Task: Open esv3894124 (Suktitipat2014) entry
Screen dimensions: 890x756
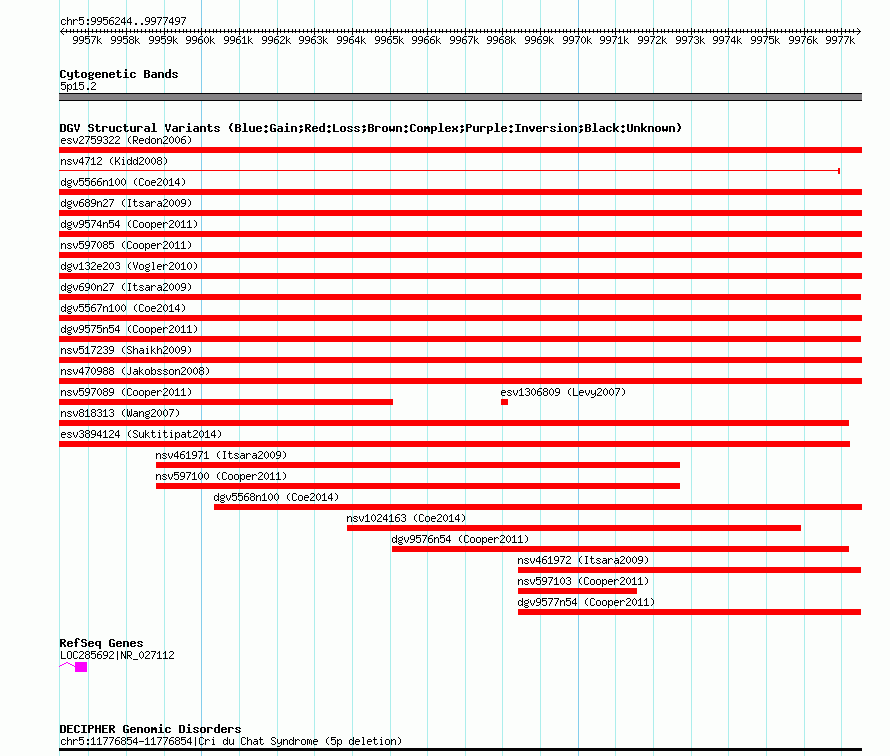Action: (x=141, y=434)
